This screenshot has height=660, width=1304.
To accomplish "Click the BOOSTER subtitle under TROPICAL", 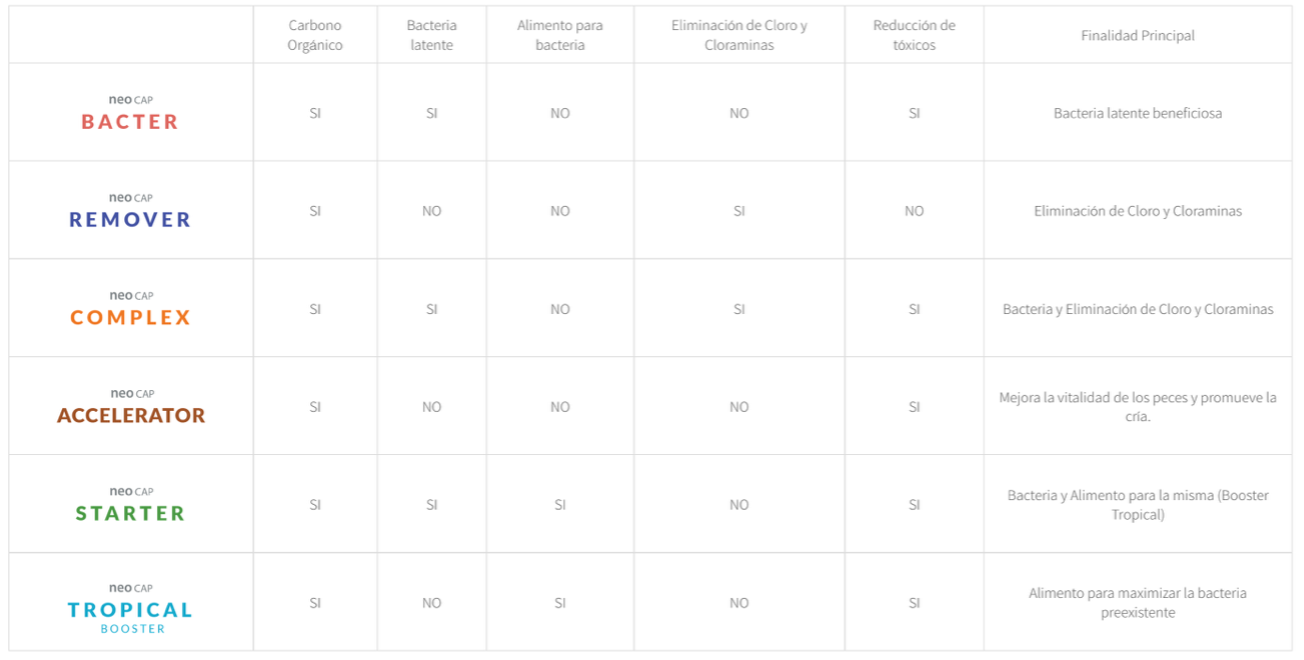I will [x=132, y=629].
